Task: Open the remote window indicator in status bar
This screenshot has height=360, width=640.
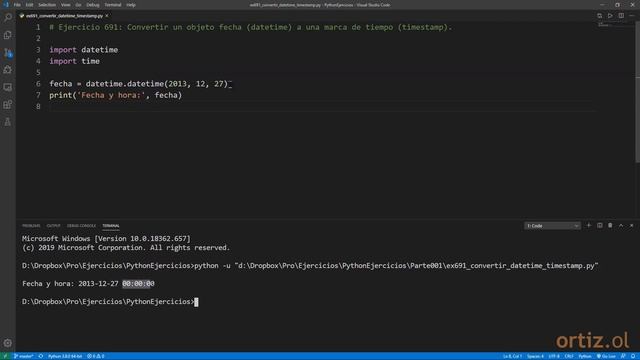Action: (5, 356)
